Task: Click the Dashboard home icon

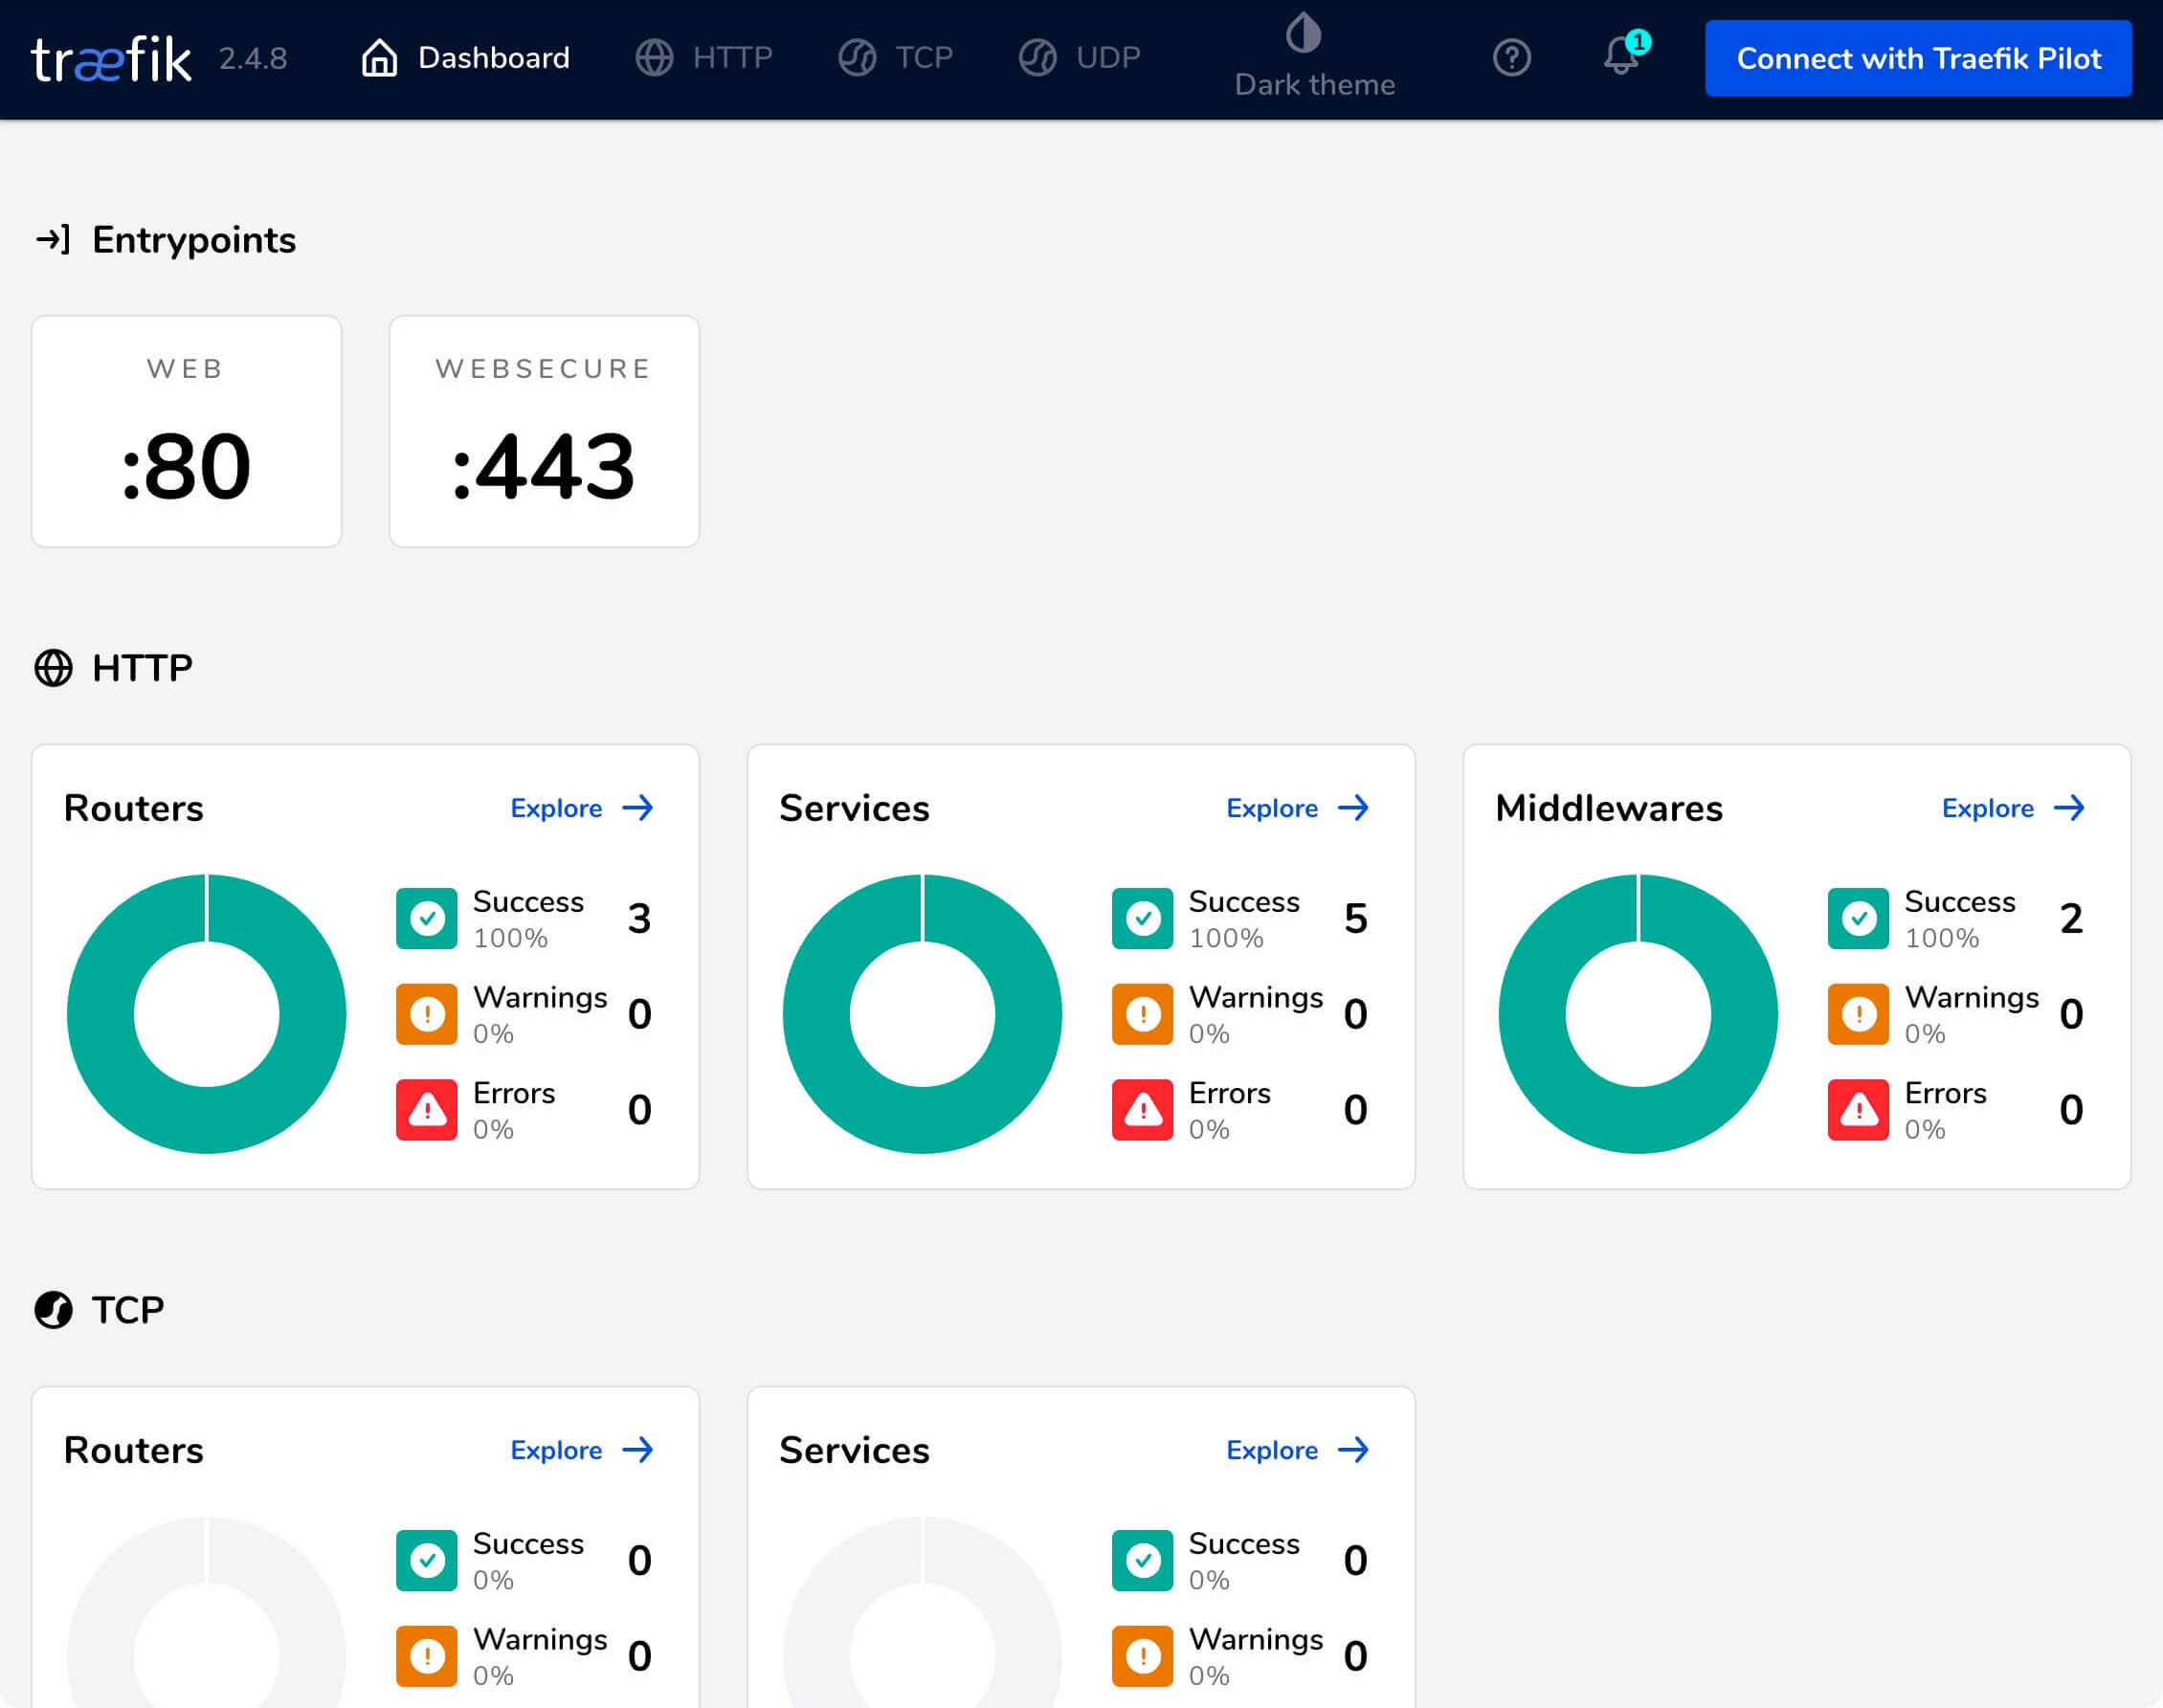Action: (377, 59)
